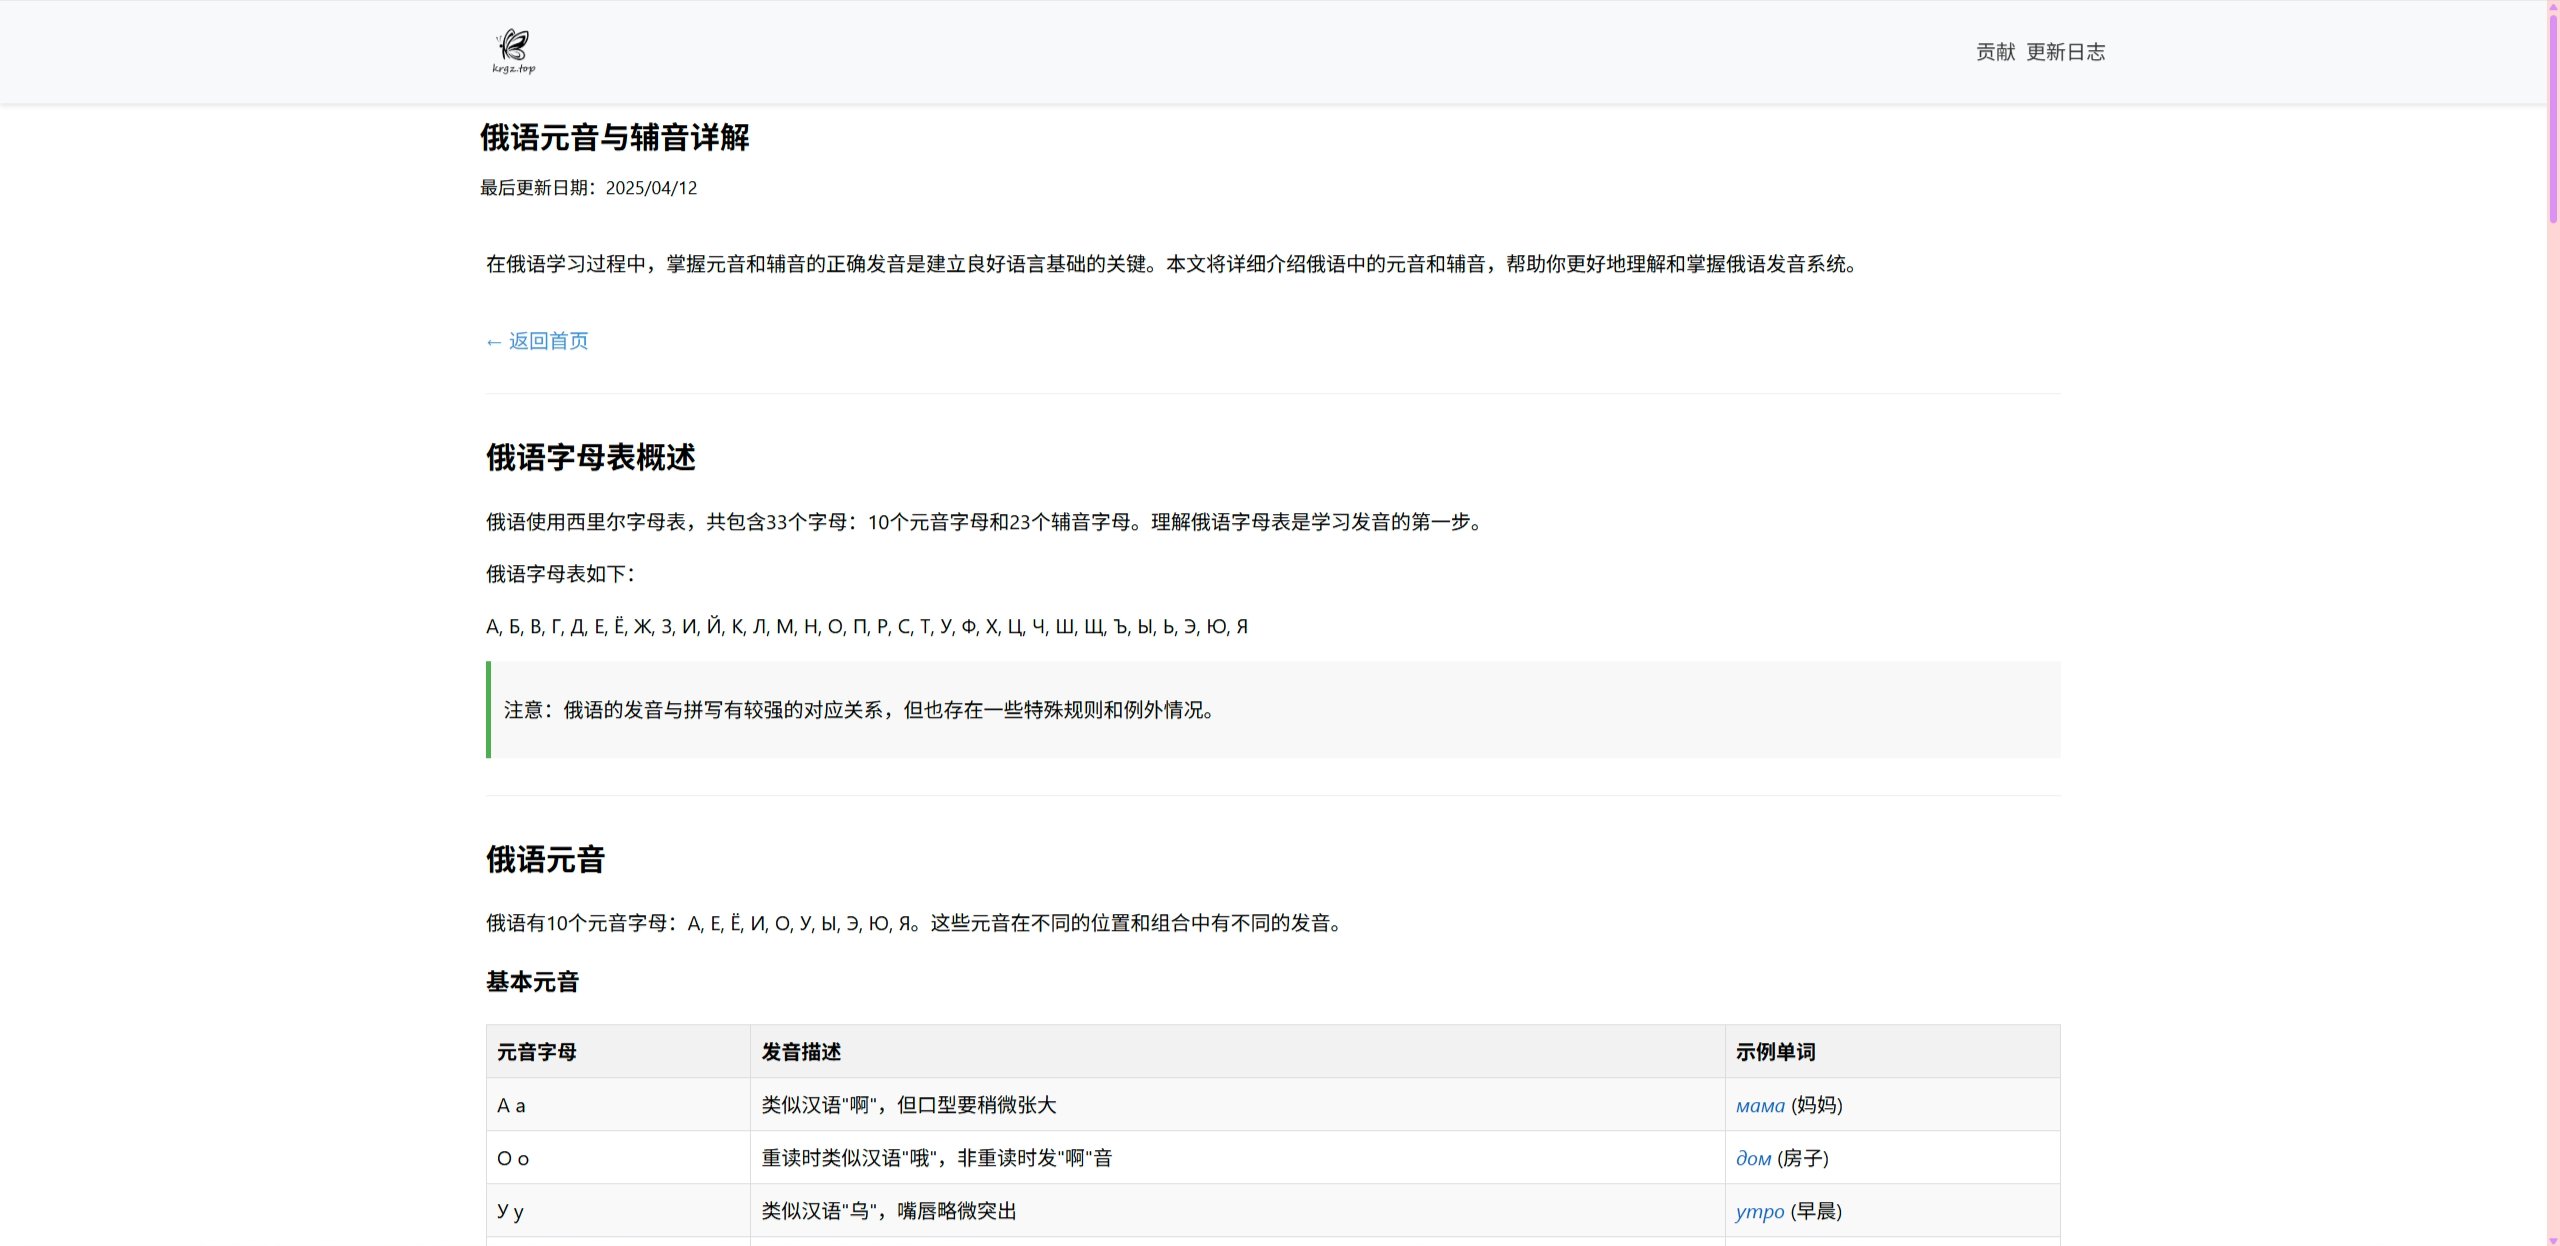Open the мама (妈妈) example word link

(x=1760, y=1105)
